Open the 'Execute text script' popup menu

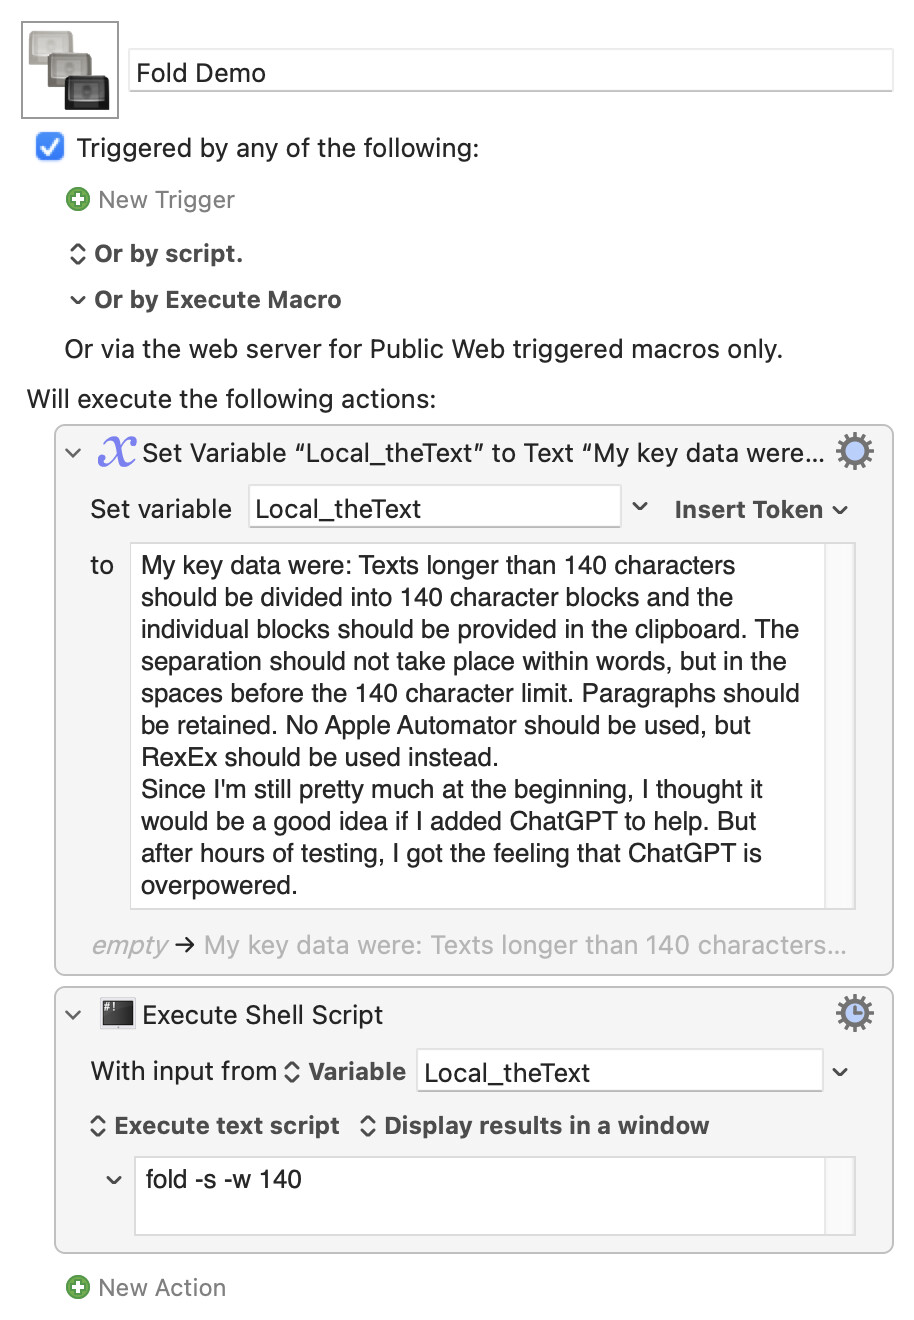215,1125
